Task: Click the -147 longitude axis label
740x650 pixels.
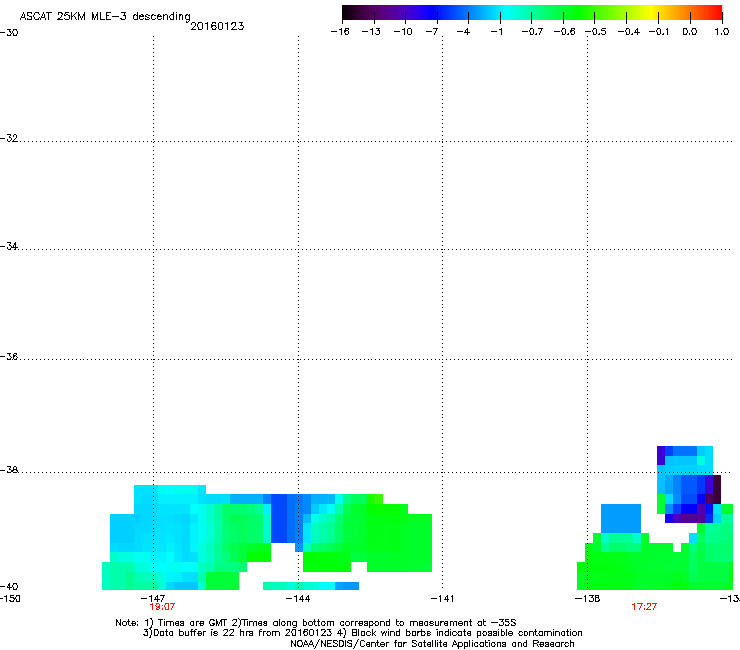Action: pos(153,599)
